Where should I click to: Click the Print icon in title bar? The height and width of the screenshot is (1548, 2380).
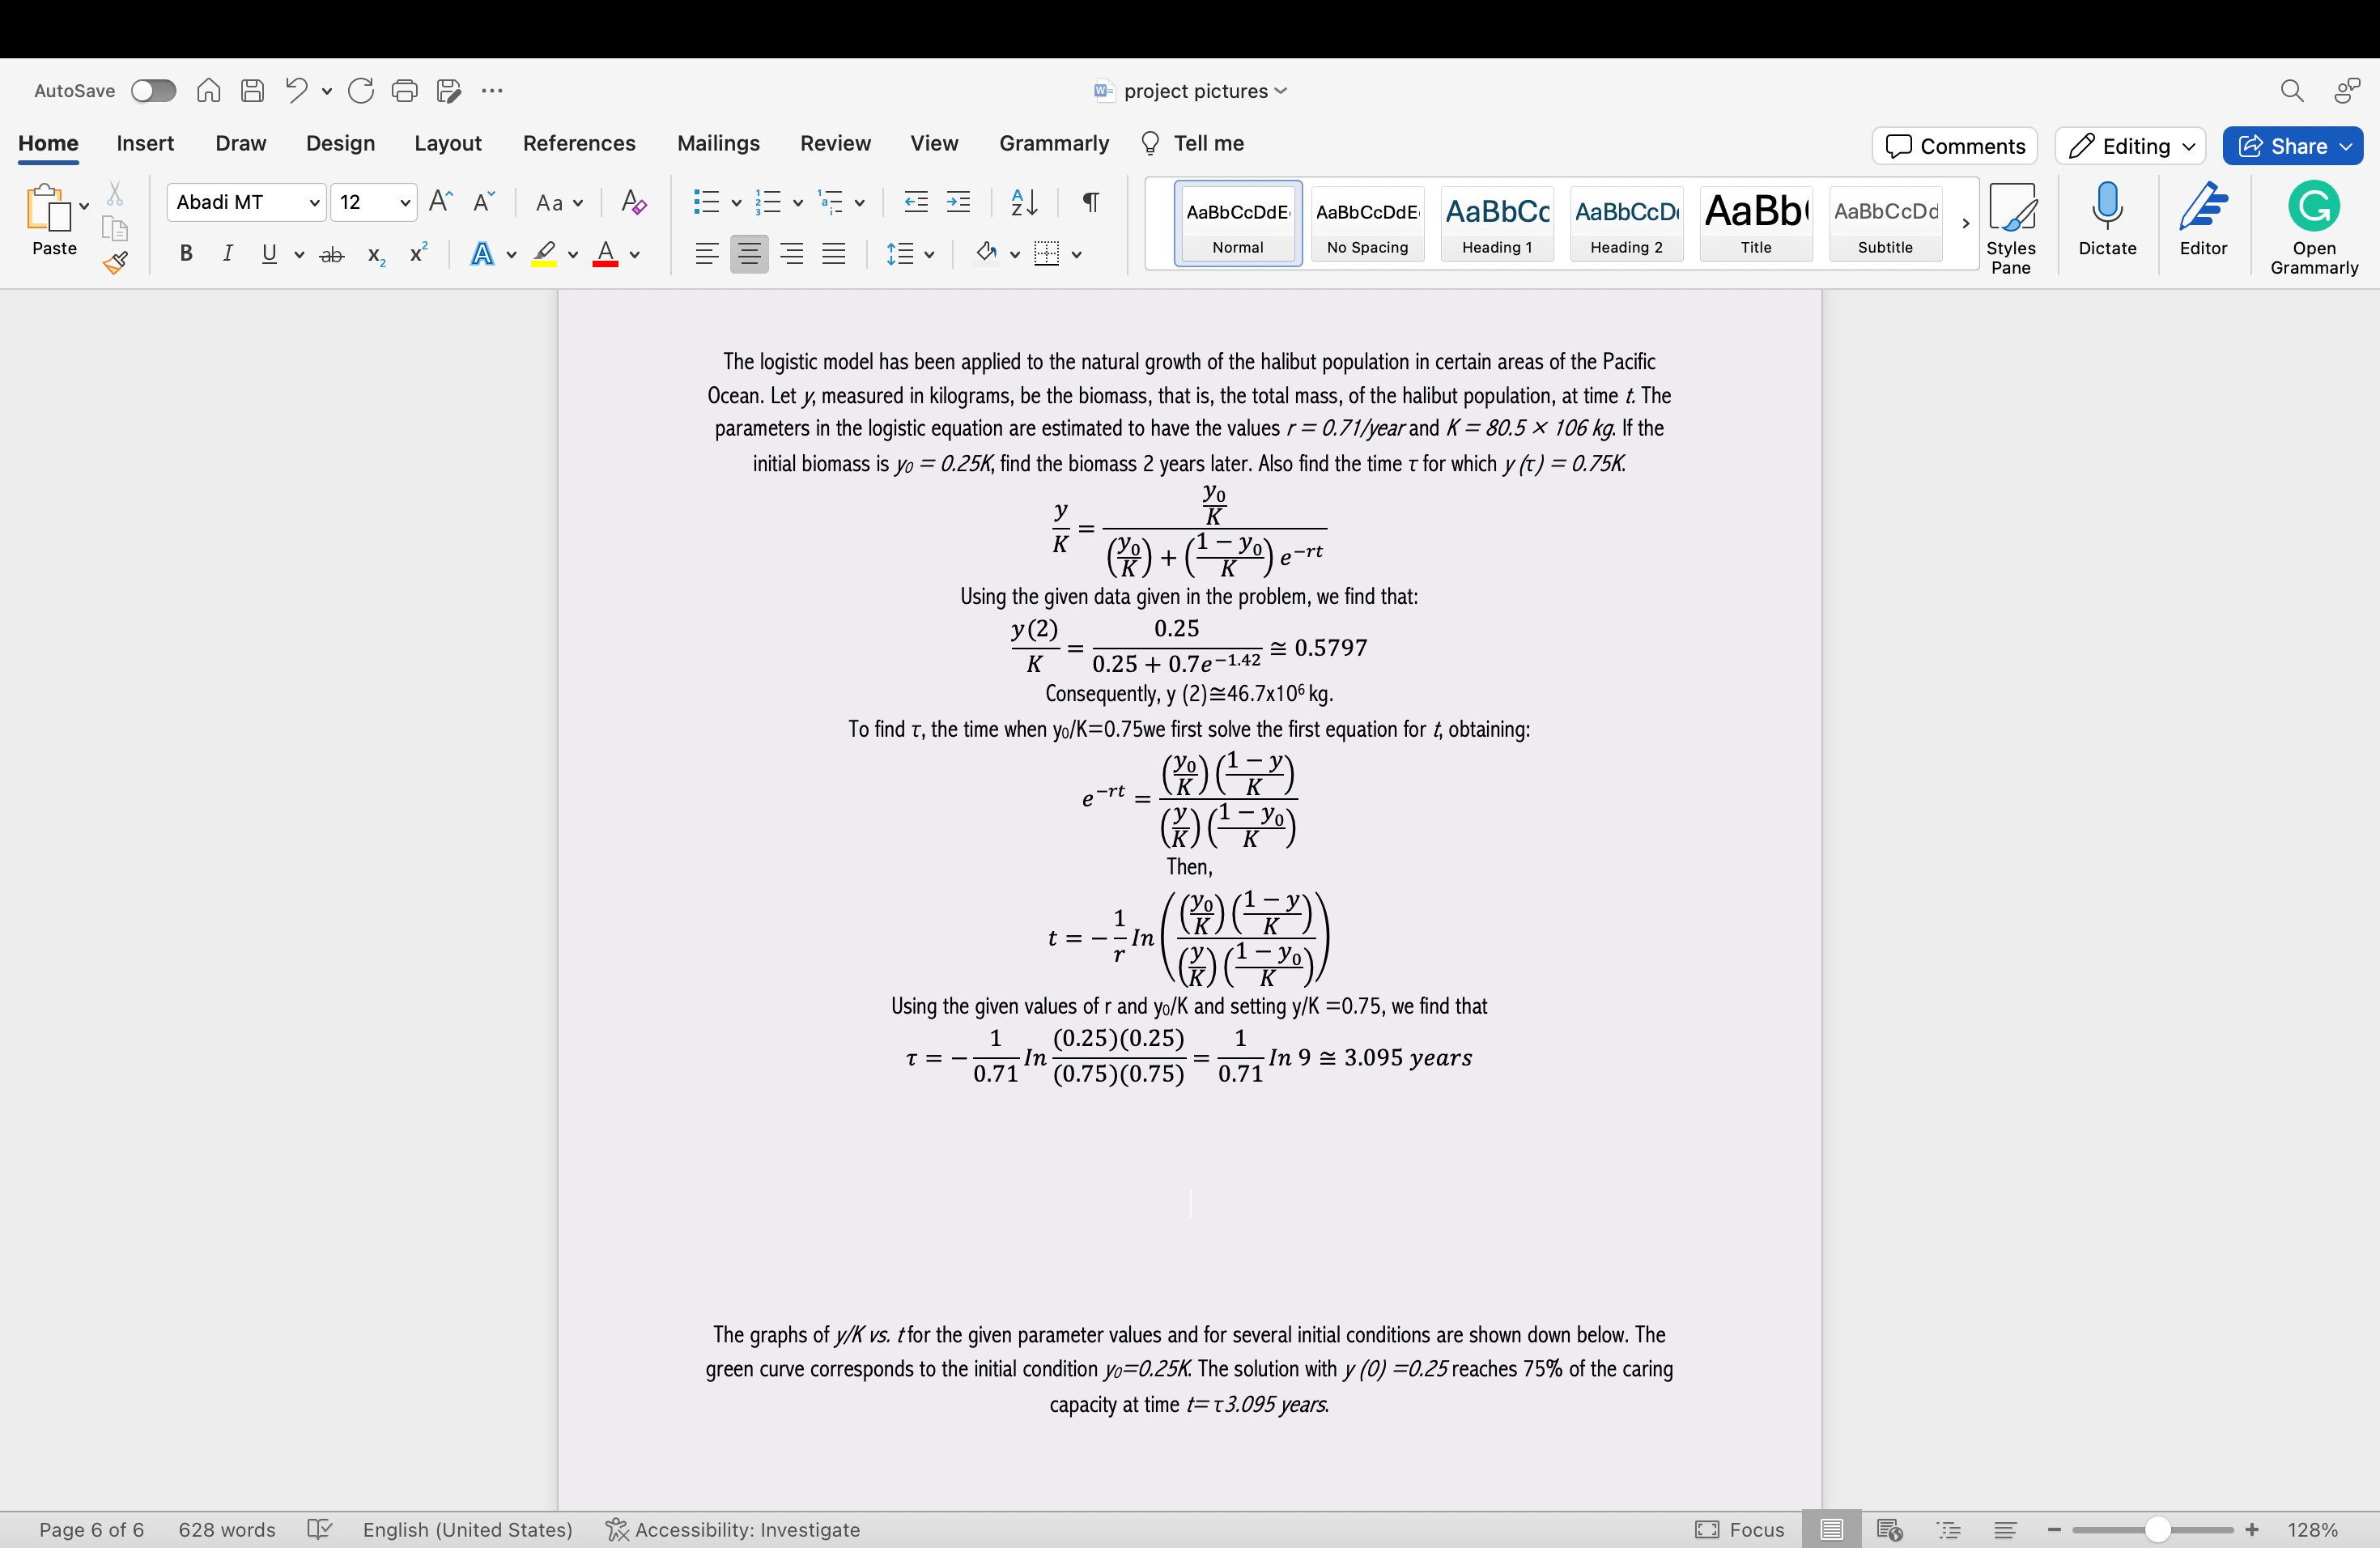pos(404,91)
